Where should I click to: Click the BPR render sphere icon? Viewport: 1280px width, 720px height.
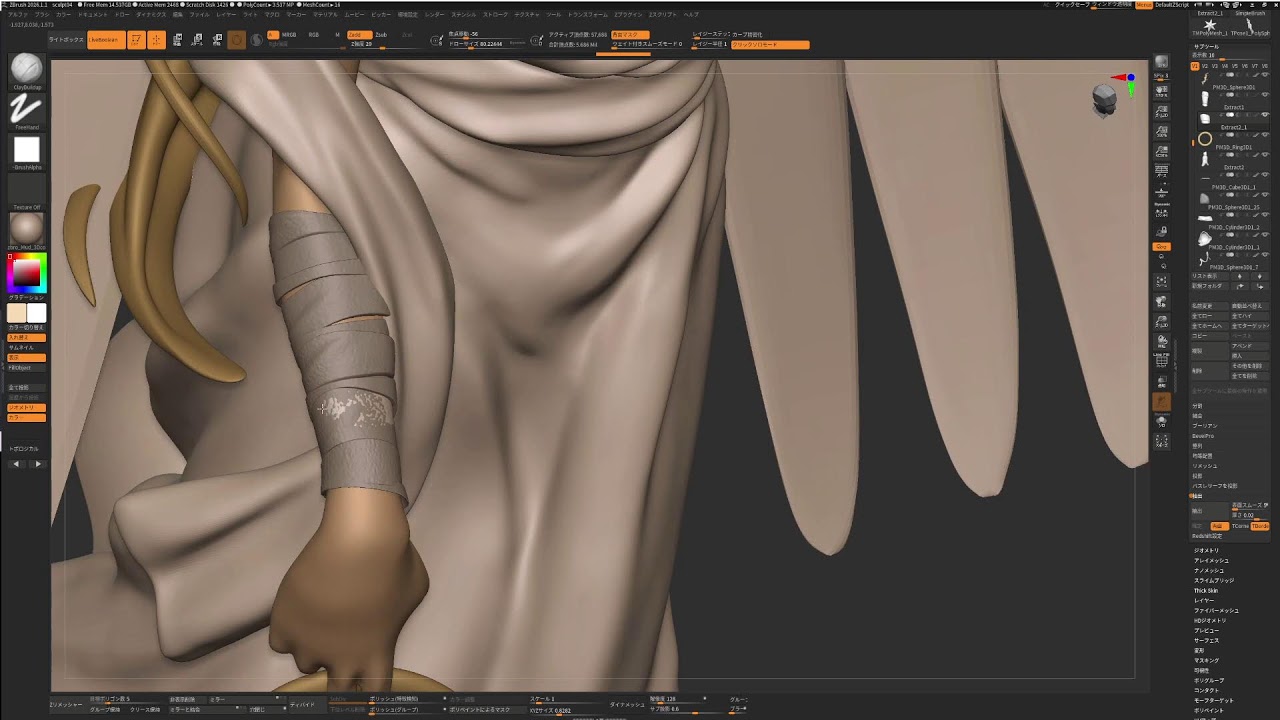(x=1162, y=63)
